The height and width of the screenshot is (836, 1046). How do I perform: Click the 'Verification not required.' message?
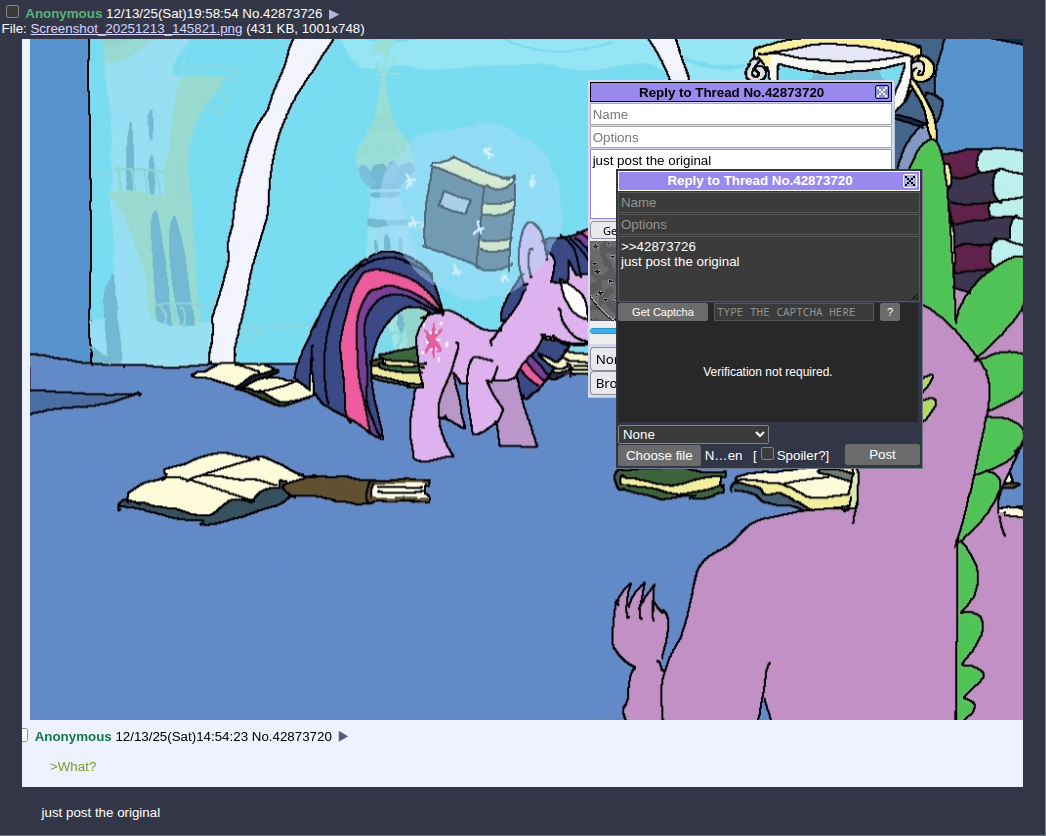coord(767,372)
